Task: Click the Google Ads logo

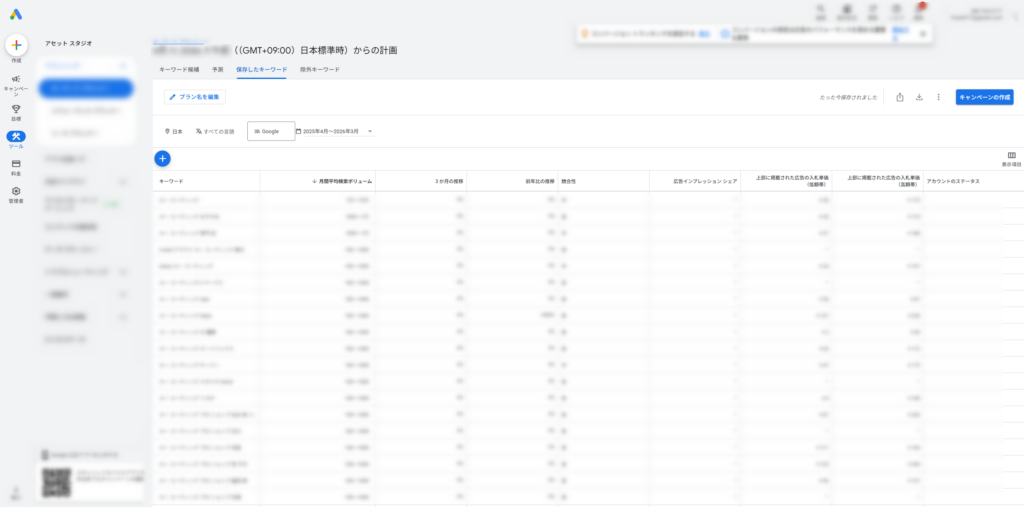Action: (16, 15)
